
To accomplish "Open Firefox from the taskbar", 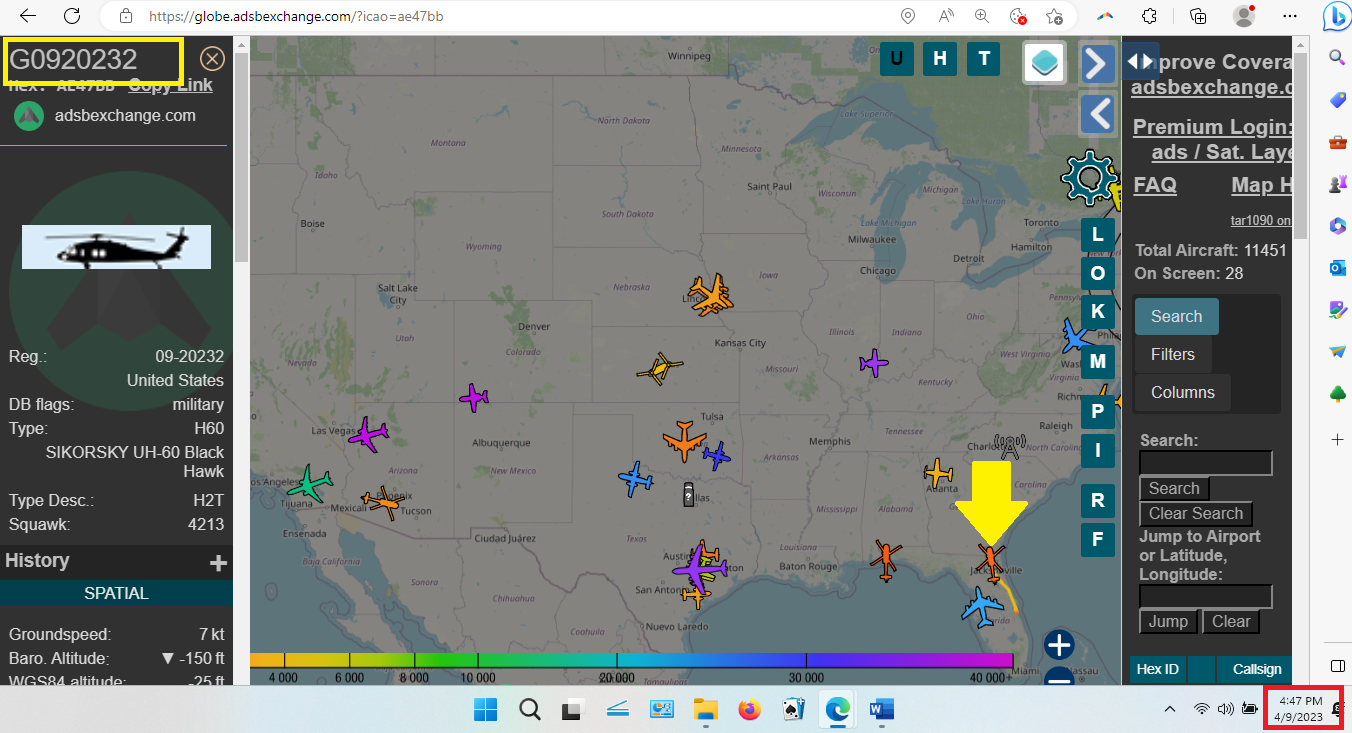I will pyautogui.click(x=749, y=710).
